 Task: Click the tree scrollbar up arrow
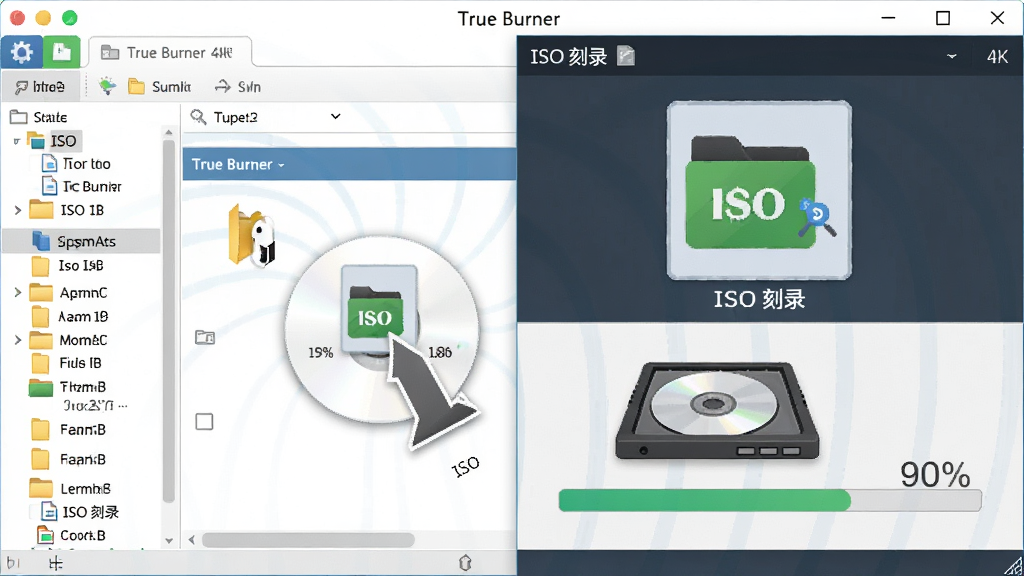(x=169, y=133)
